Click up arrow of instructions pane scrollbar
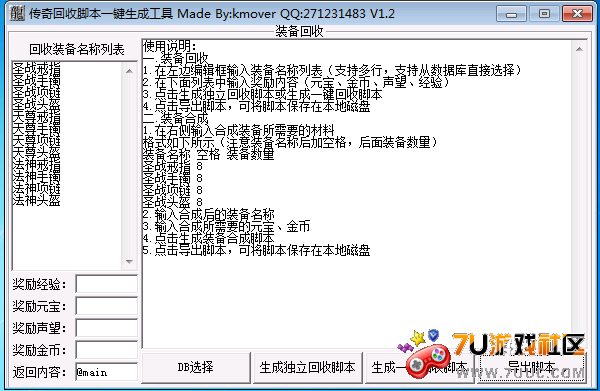 tap(579, 49)
